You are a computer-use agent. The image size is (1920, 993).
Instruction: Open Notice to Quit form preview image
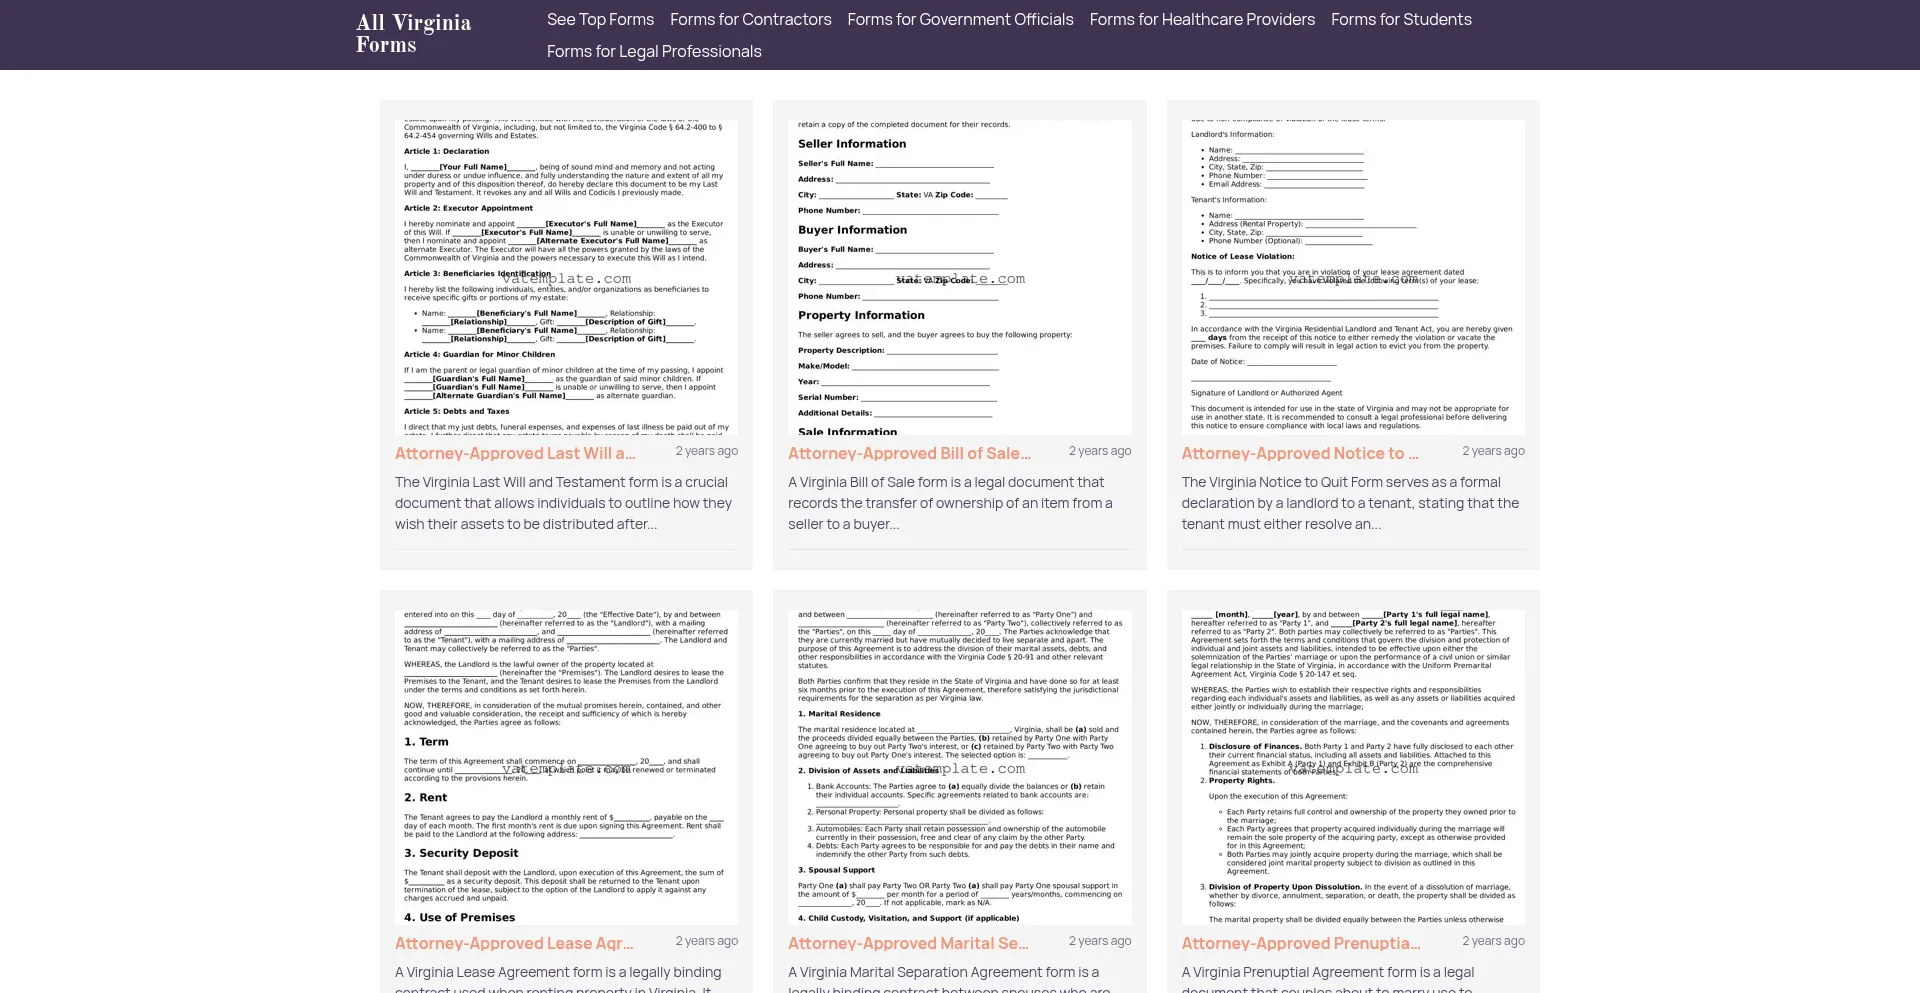pos(1353,277)
